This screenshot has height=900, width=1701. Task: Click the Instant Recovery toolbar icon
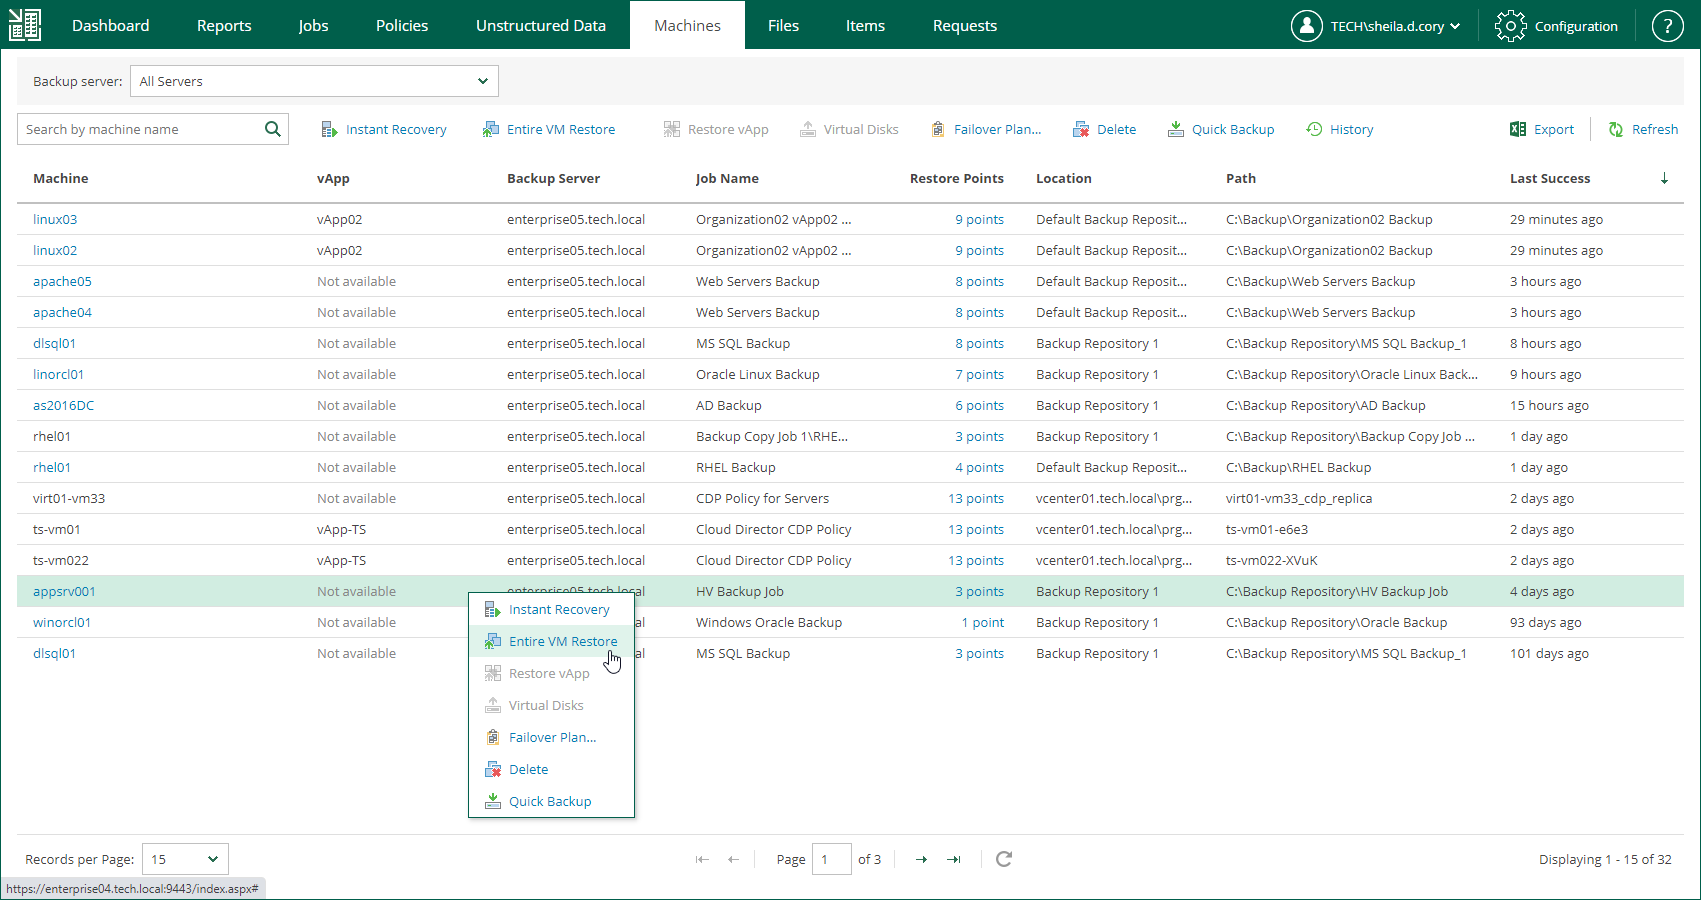pos(329,130)
